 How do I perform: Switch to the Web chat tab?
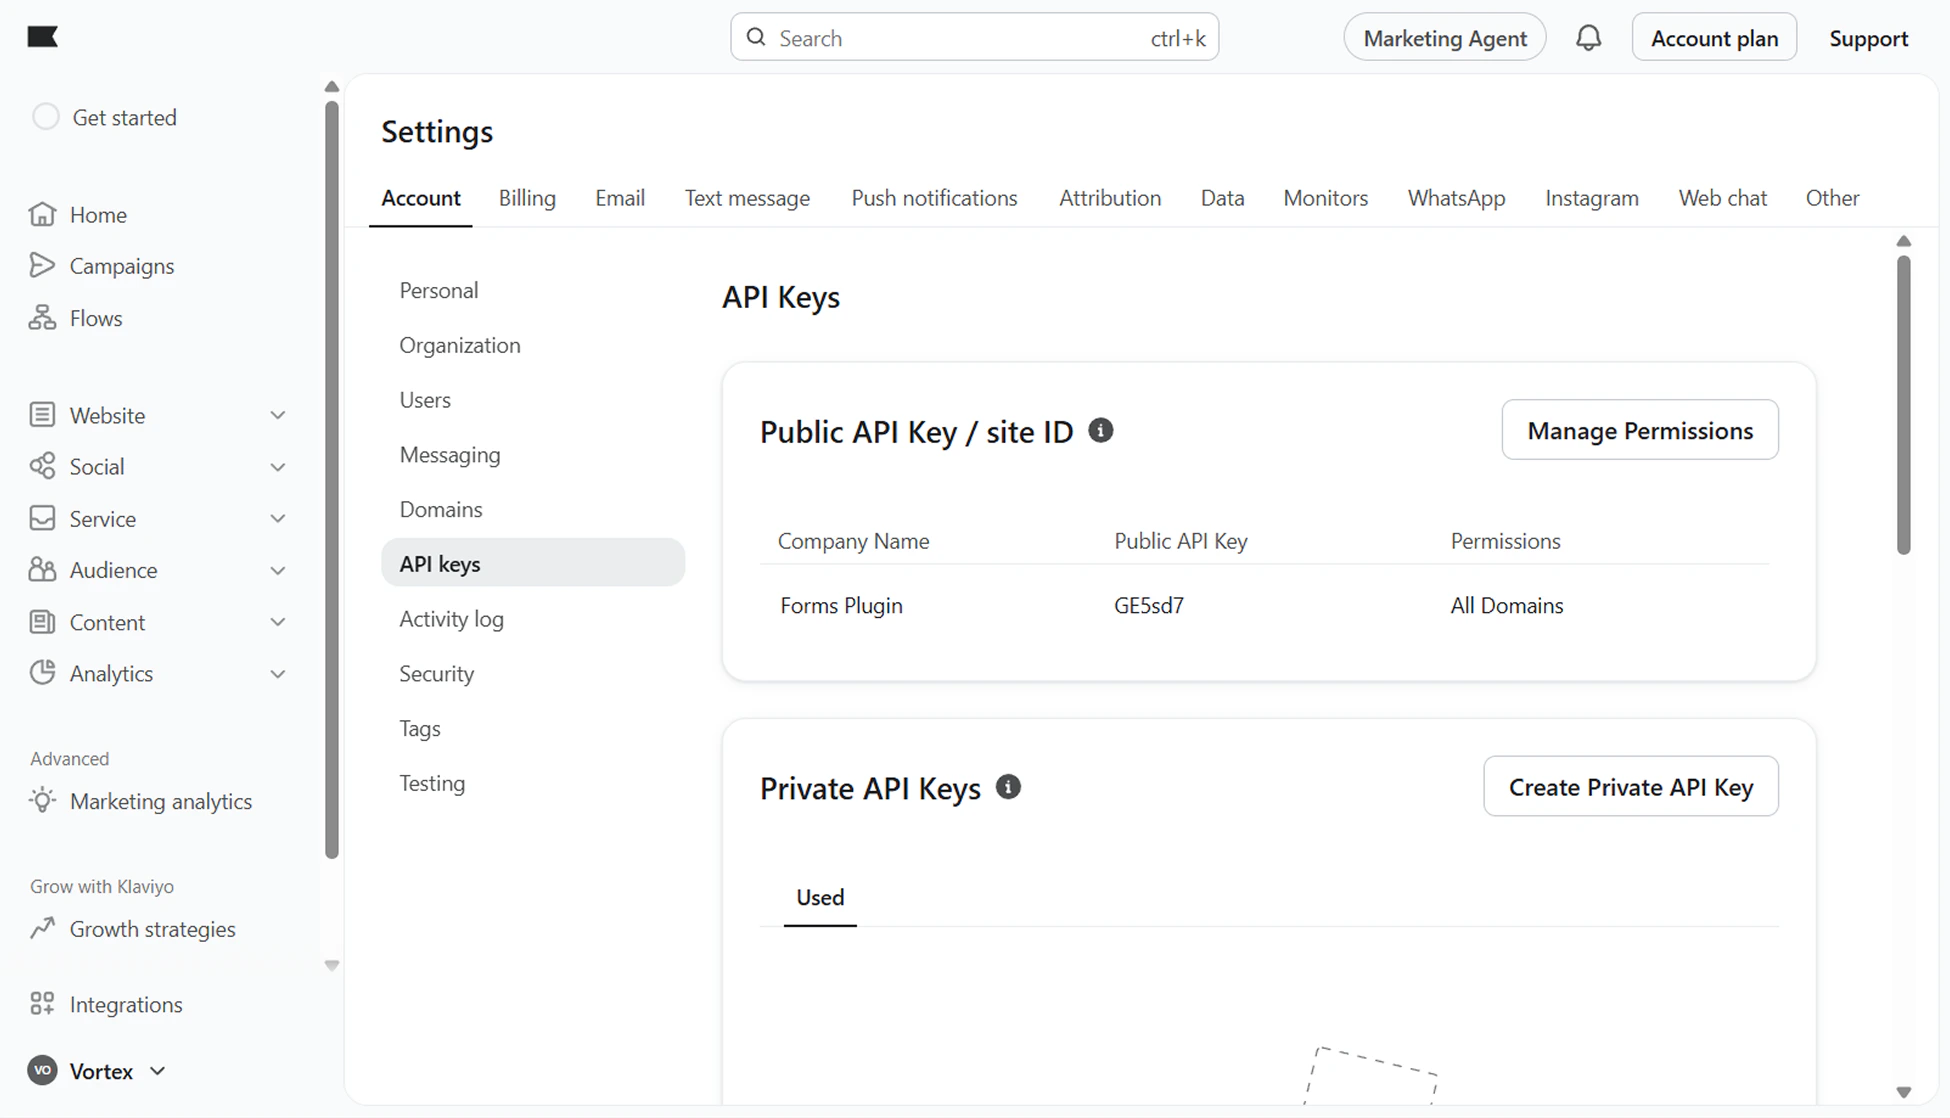[x=1722, y=198]
